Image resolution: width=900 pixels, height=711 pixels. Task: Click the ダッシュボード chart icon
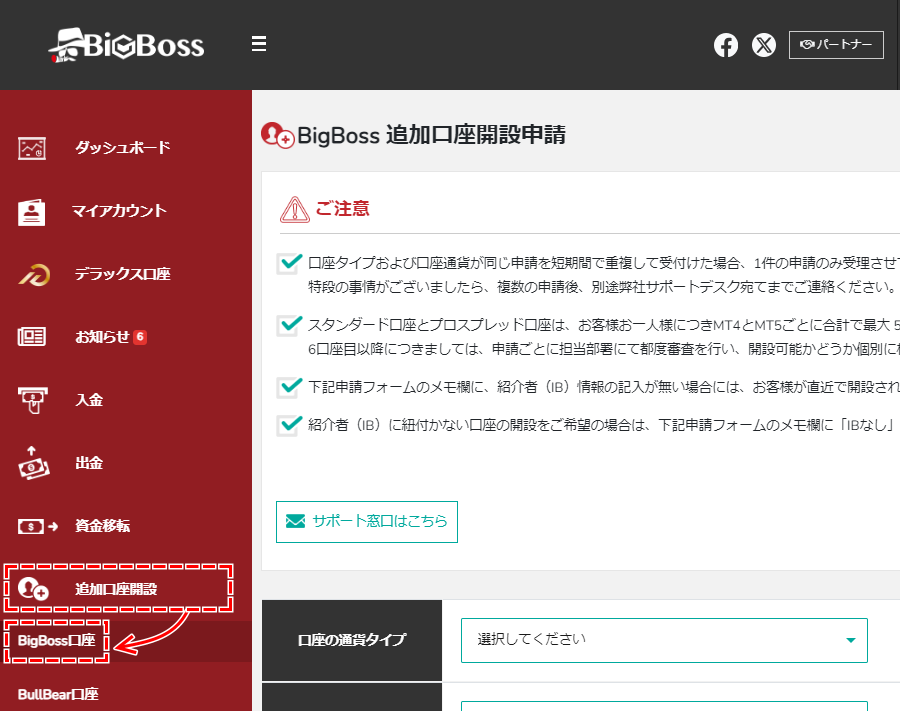click(x=32, y=148)
